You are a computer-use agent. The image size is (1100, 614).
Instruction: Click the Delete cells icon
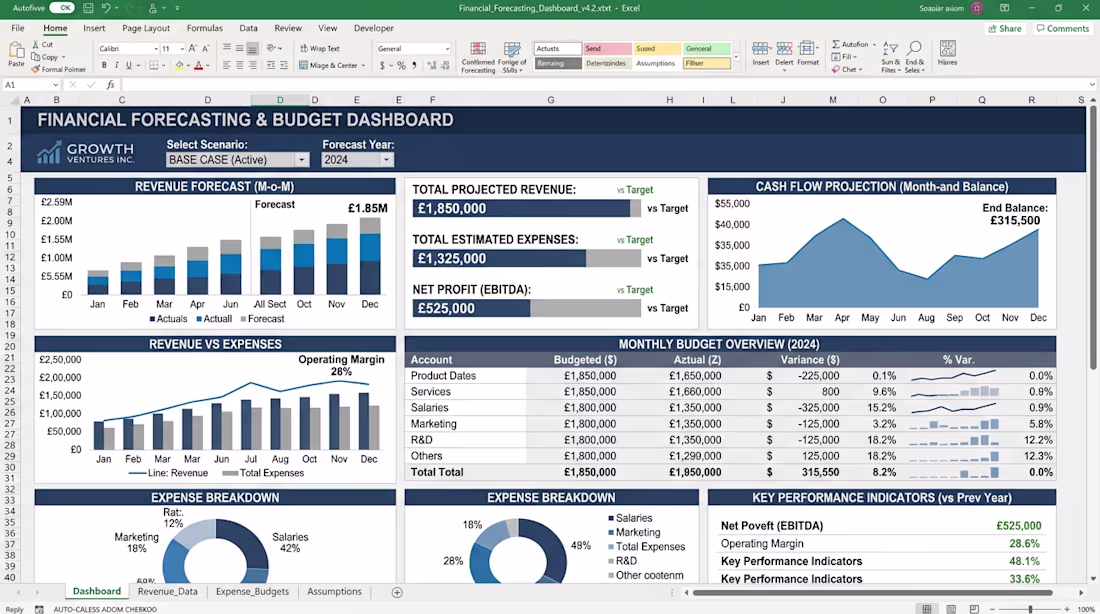coord(784,48)
